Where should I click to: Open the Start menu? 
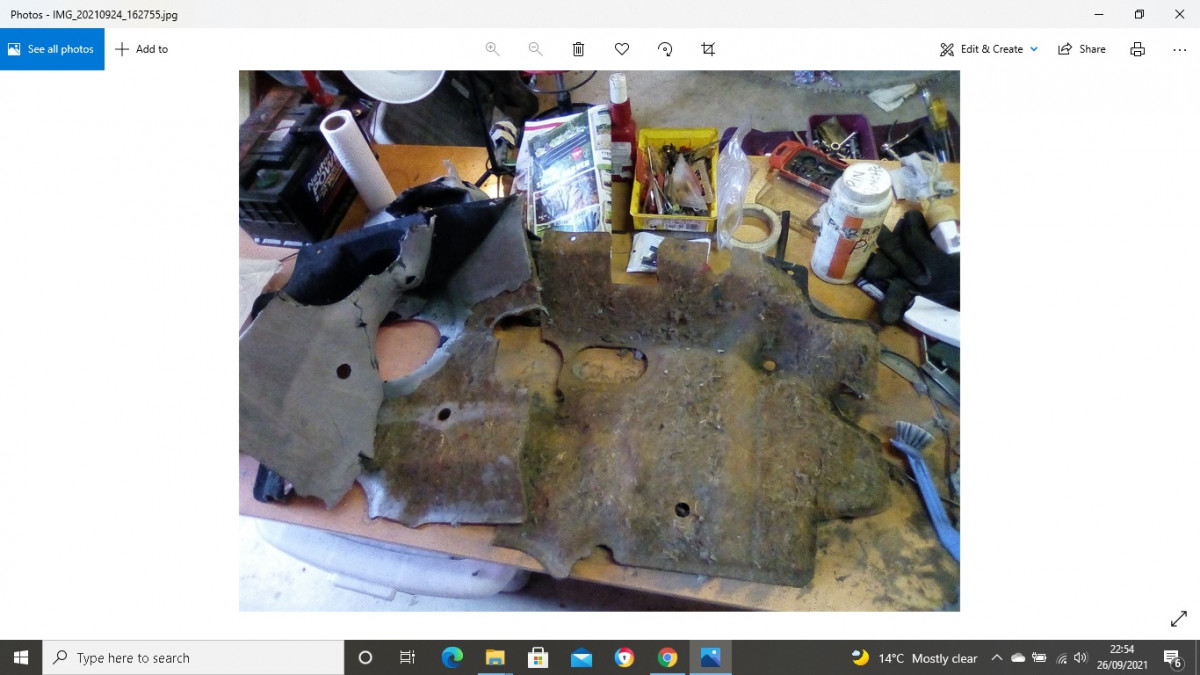coord(19,657)
